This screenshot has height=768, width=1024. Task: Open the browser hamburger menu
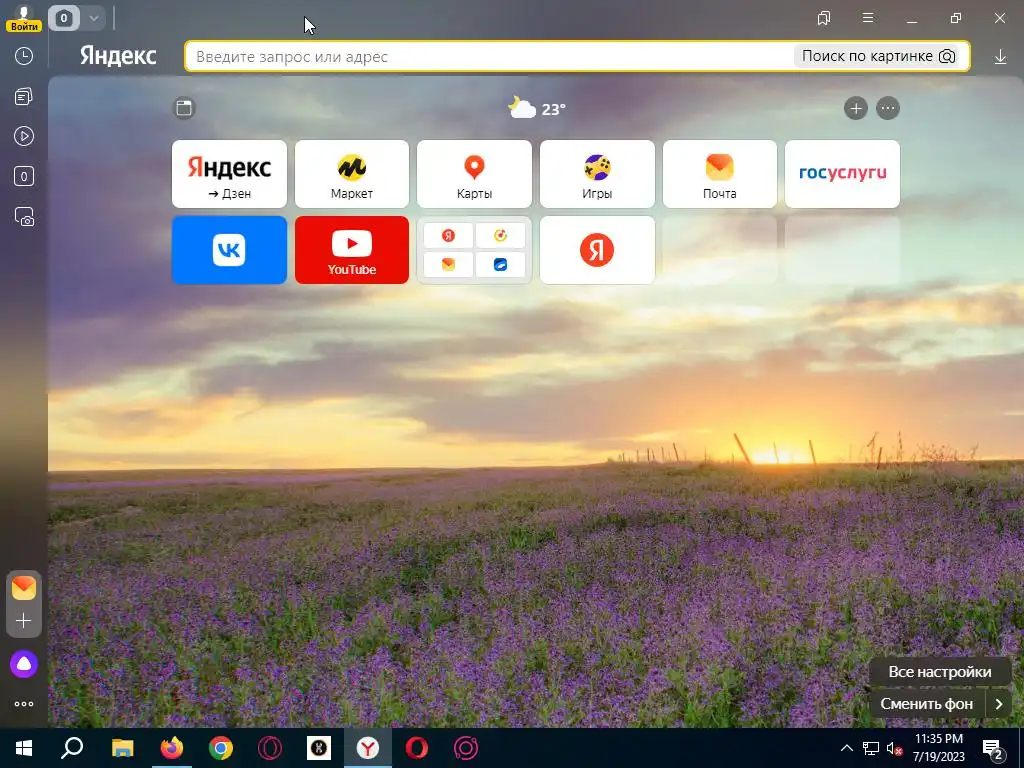pyautogui.click(x=868, y=18)
